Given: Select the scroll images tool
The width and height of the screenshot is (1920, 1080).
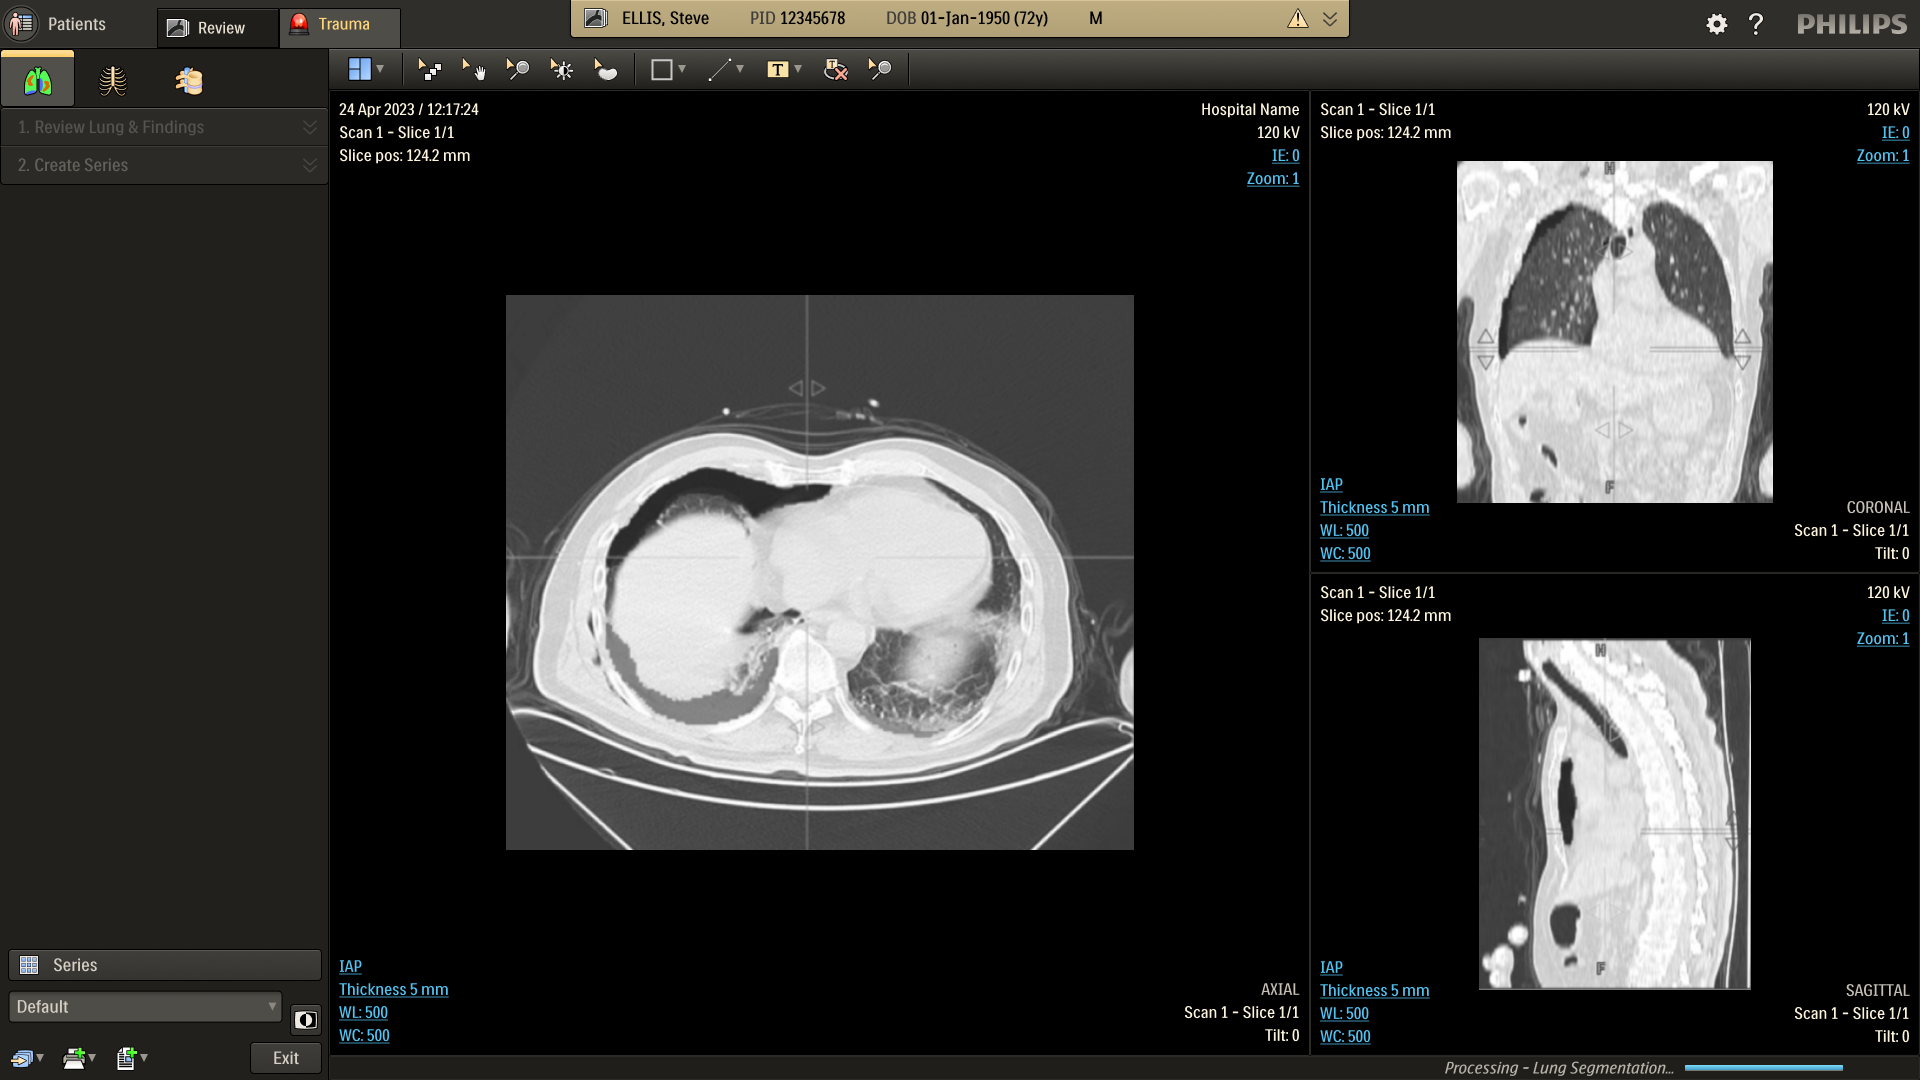Looking at the screenshot, I should click(429, 69).
